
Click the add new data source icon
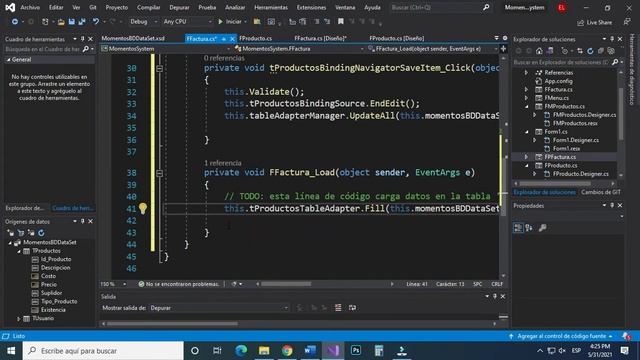(11, 233)
